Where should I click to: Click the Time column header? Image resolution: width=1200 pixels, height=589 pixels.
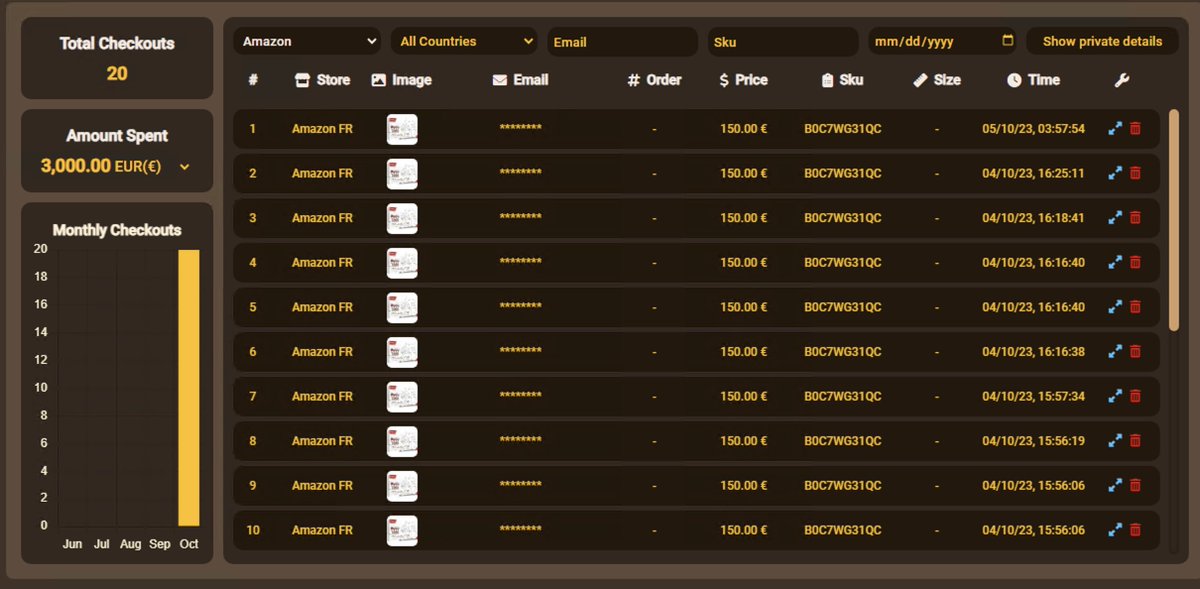point(1033,80)
